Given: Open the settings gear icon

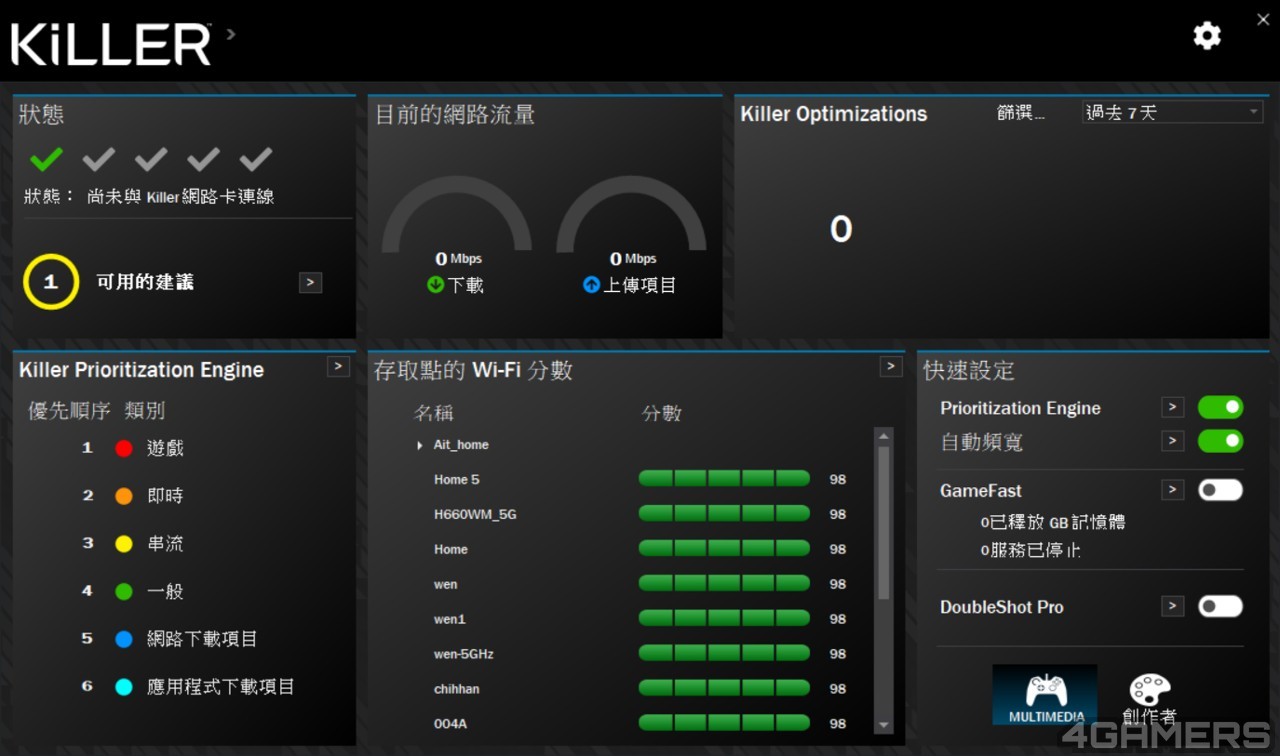Looking at the screenshot, I should click(x=1207, y=36).
